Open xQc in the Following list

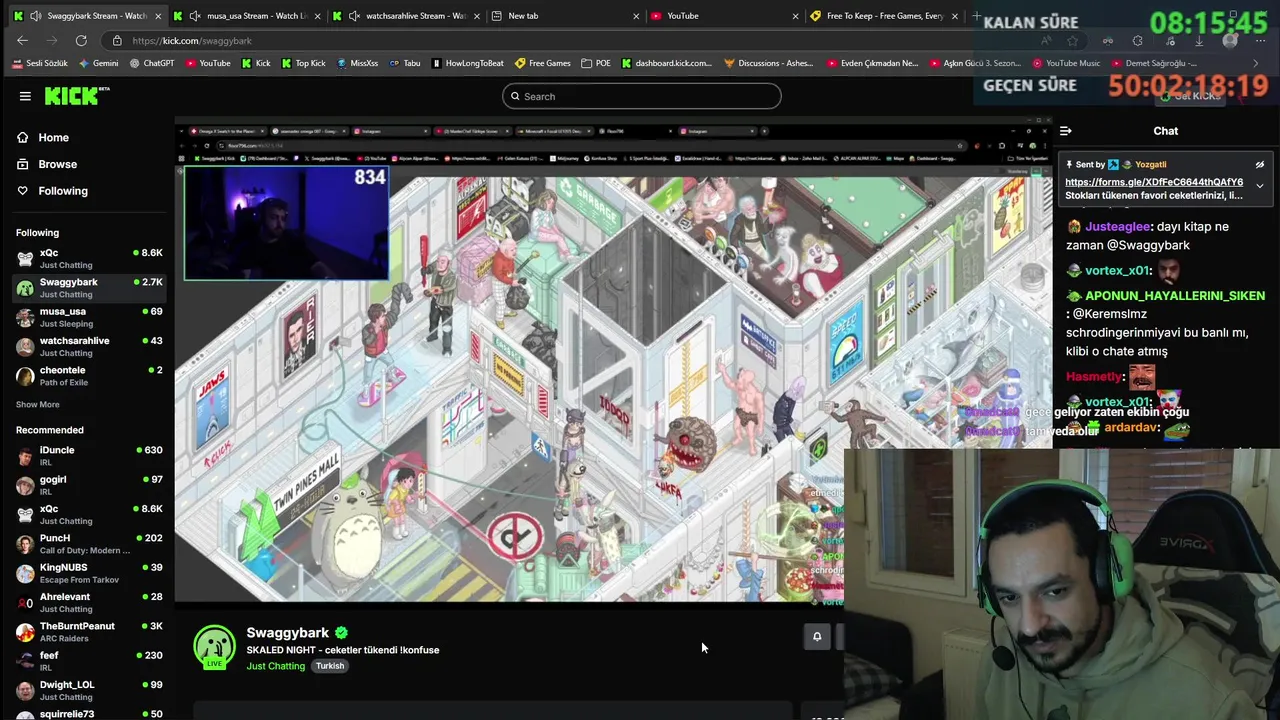pyautogui.click(x=88, y=258)
